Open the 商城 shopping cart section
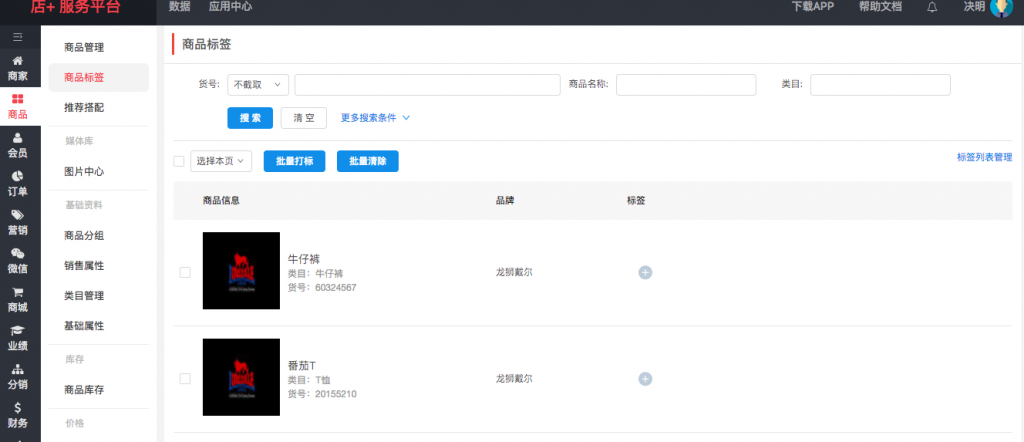The height and width of the screenshot is (442, 1024). click(x=17, y=299)
